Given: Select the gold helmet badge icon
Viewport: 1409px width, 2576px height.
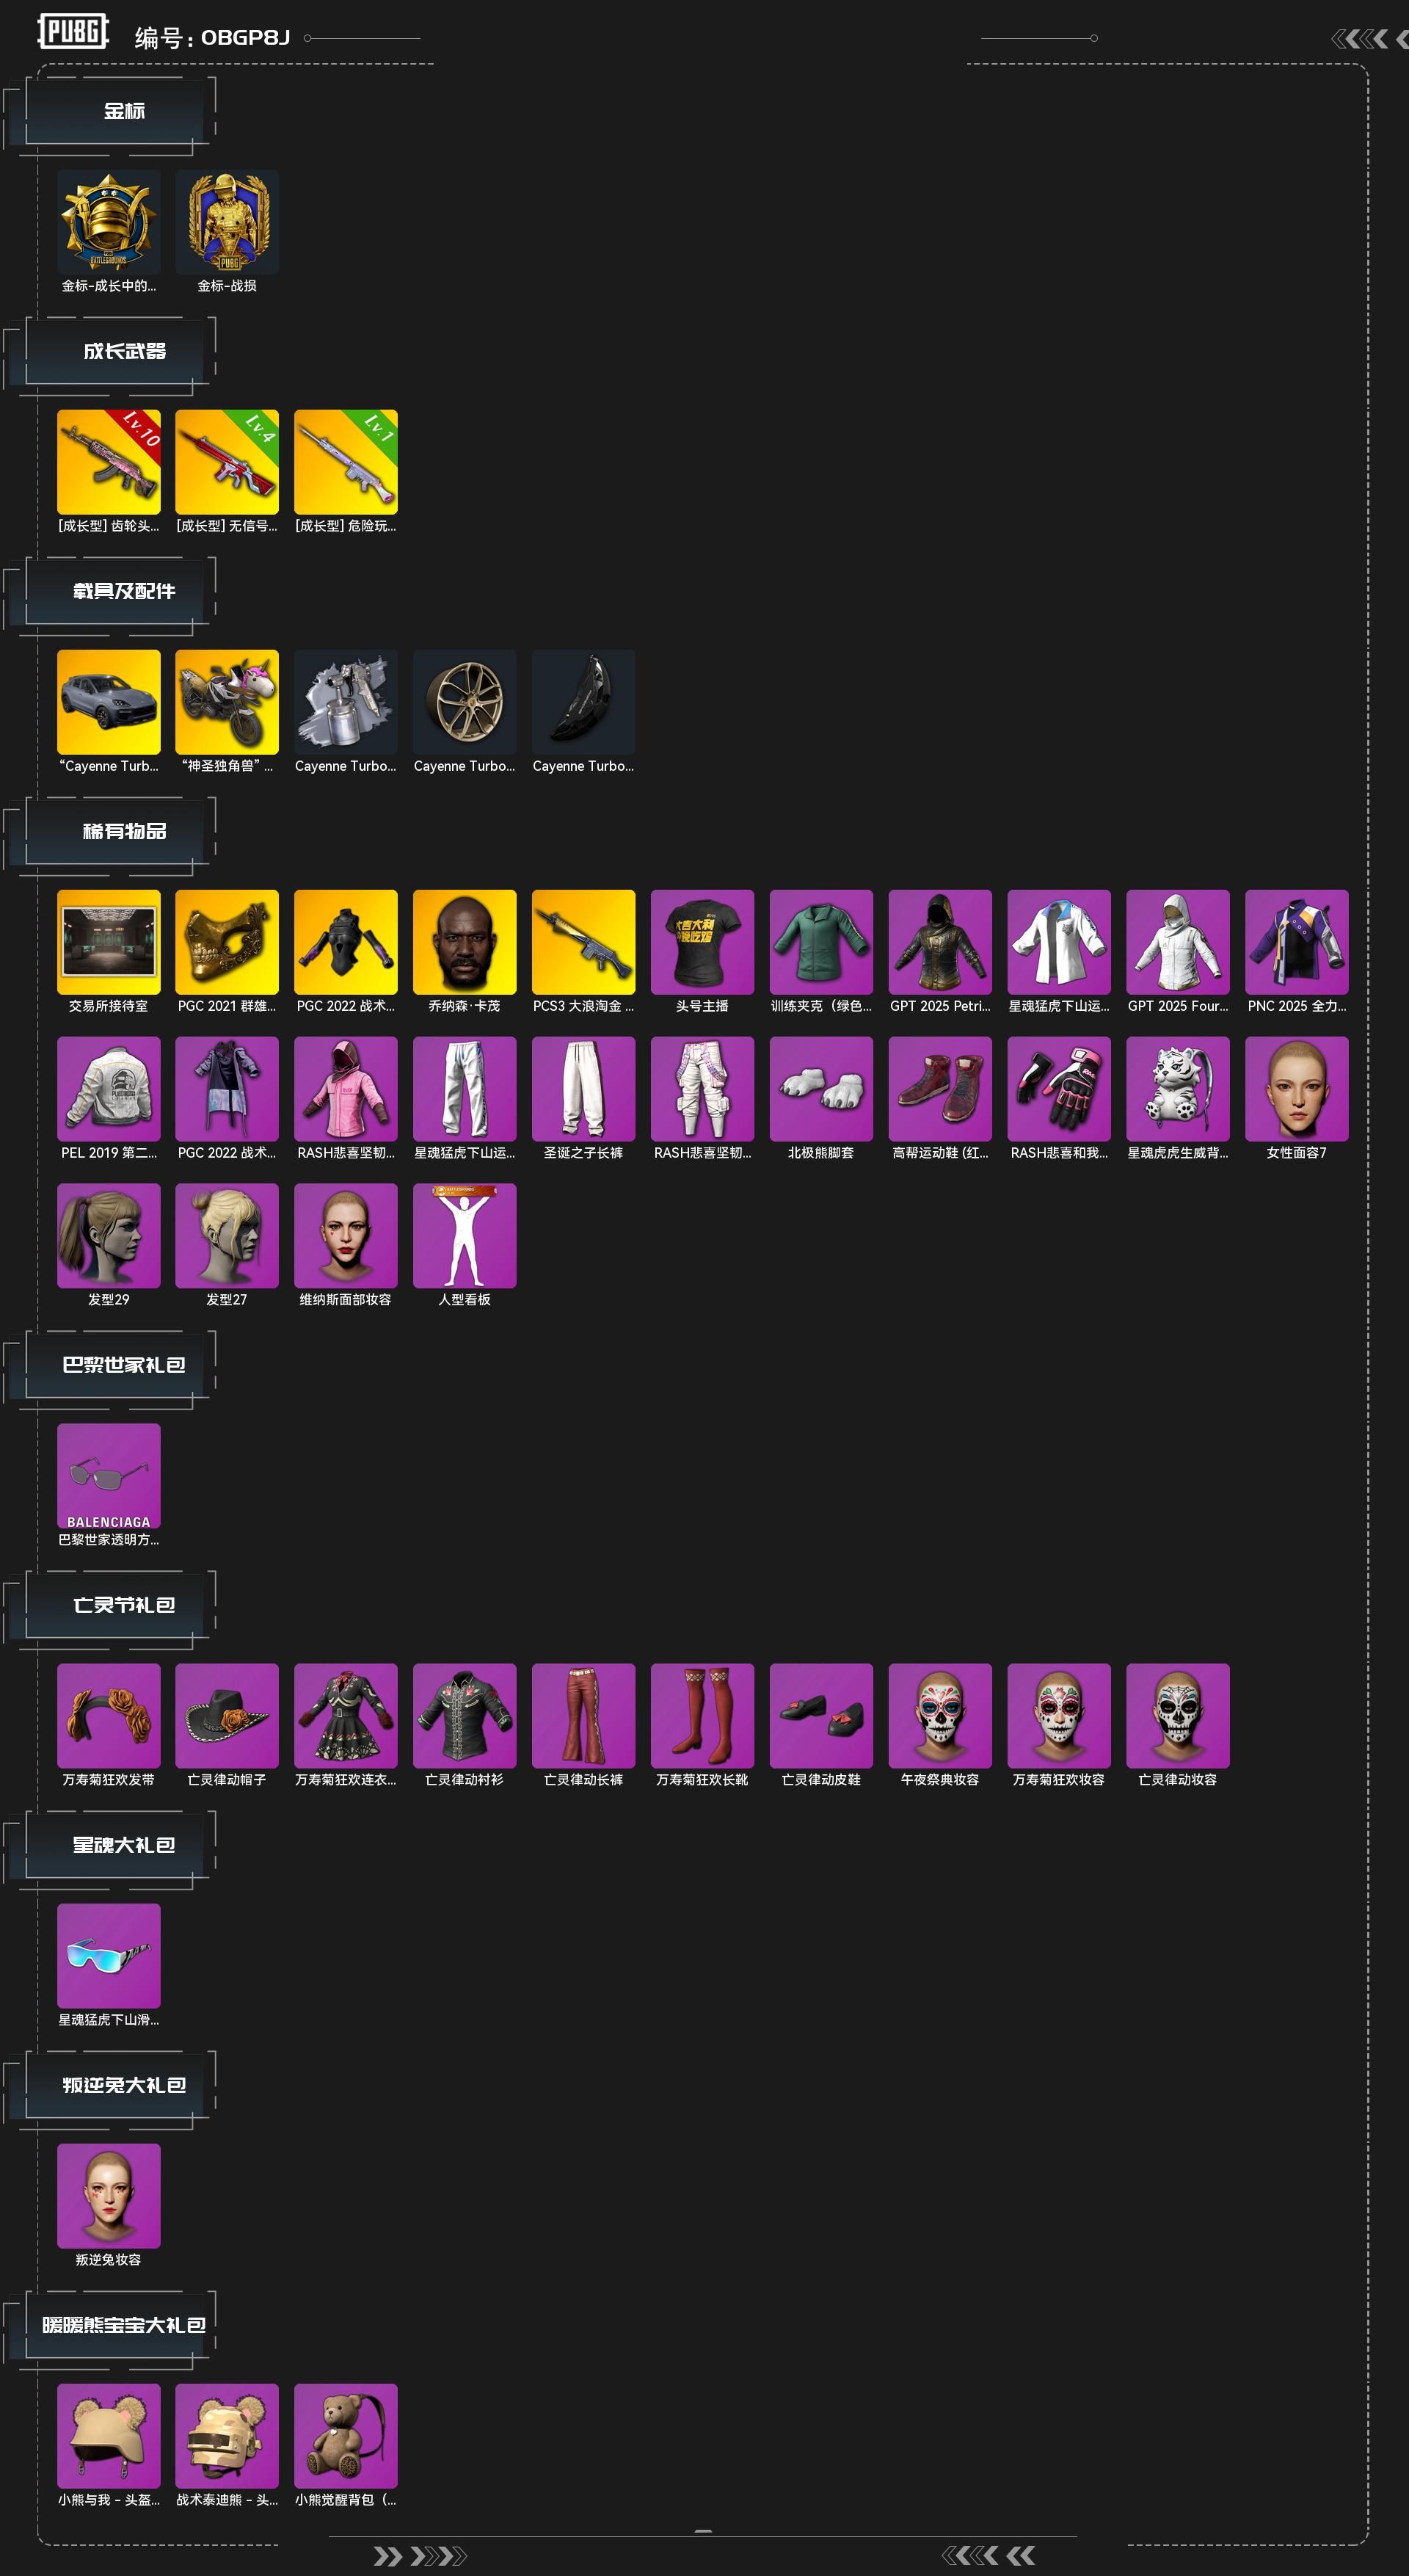Looking at the screenshot, I should click(108, 222).
